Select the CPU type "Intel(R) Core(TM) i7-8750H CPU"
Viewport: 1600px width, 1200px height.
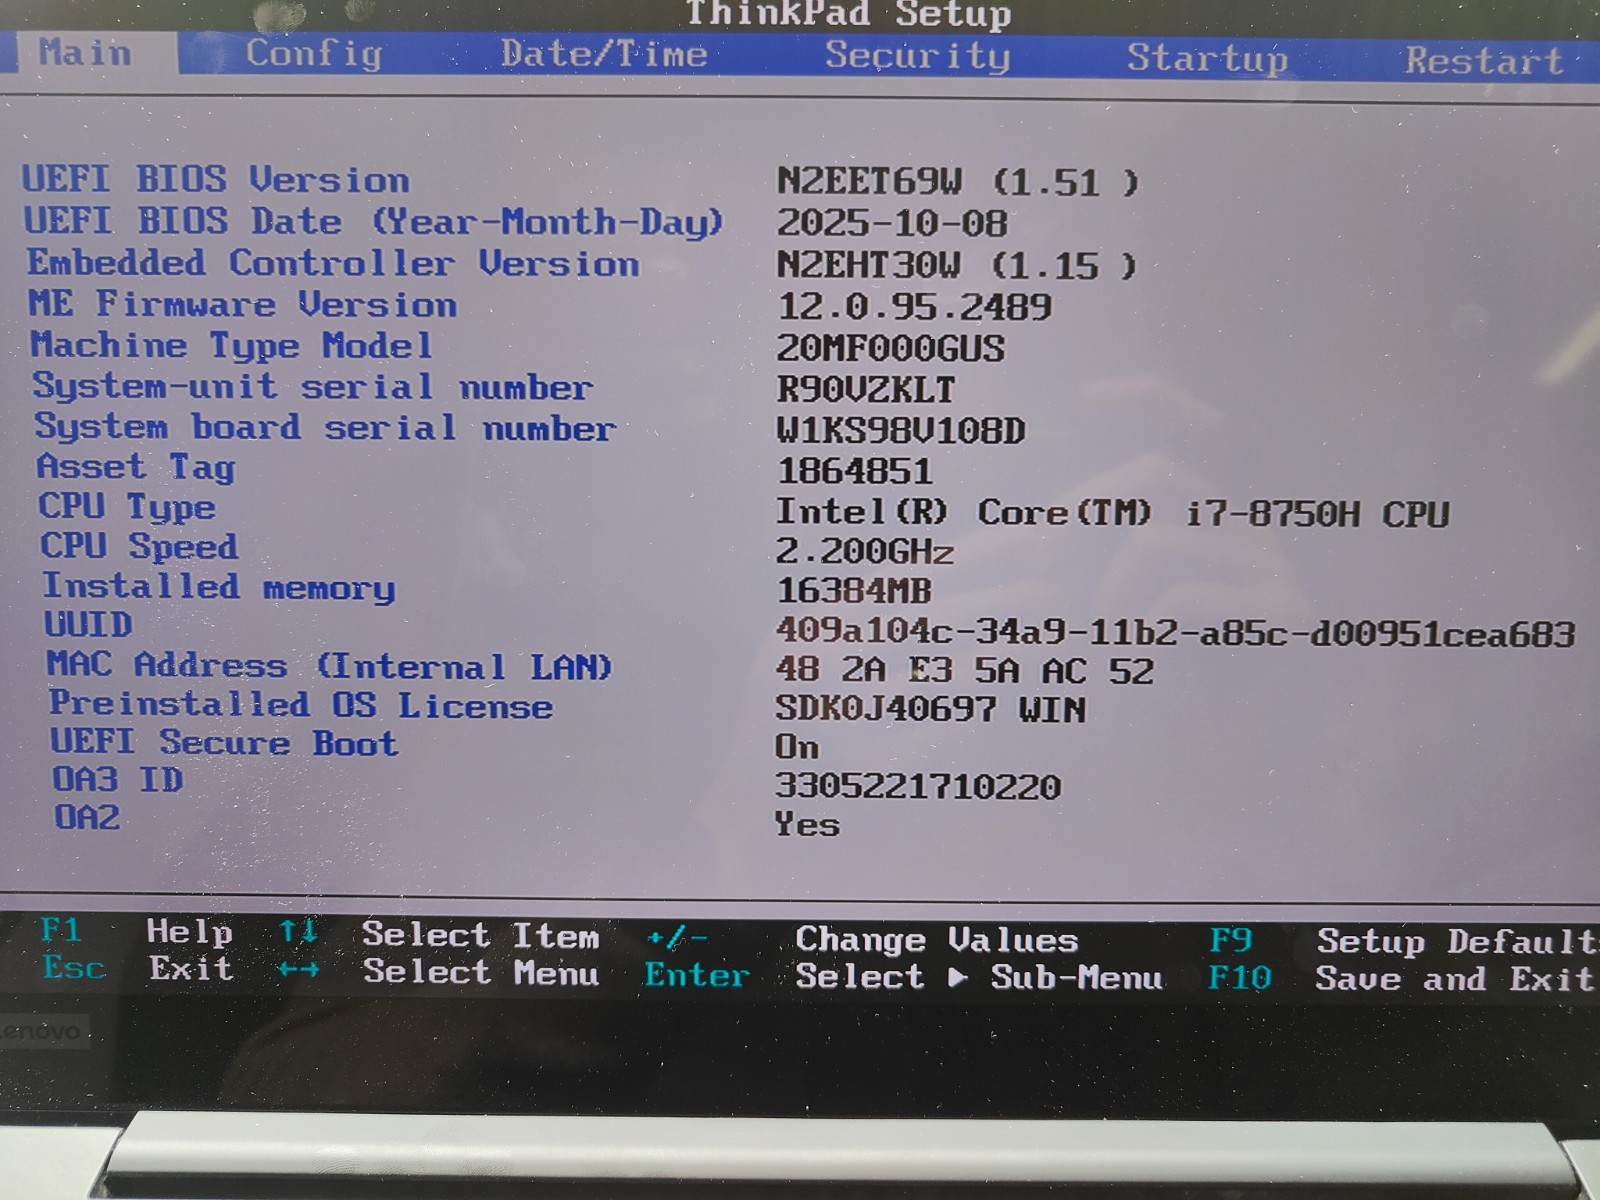(x=1113, y=513)
